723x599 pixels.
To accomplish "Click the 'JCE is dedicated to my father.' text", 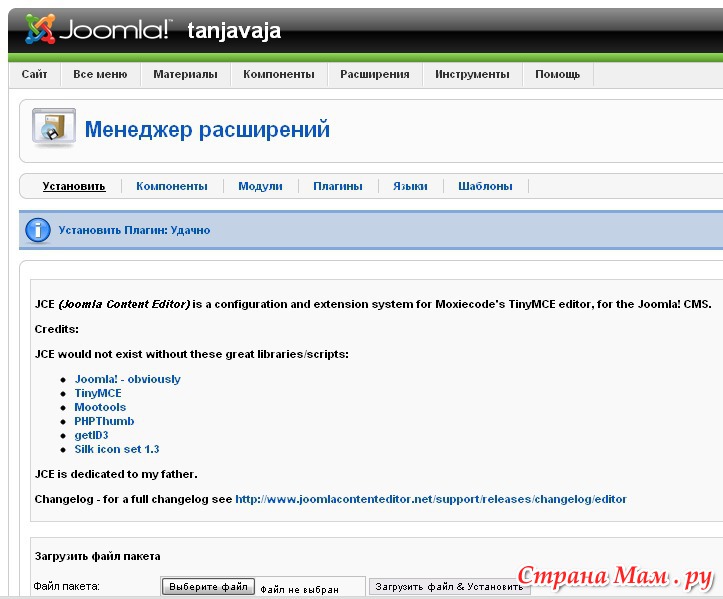I will (x=116, y=474).
